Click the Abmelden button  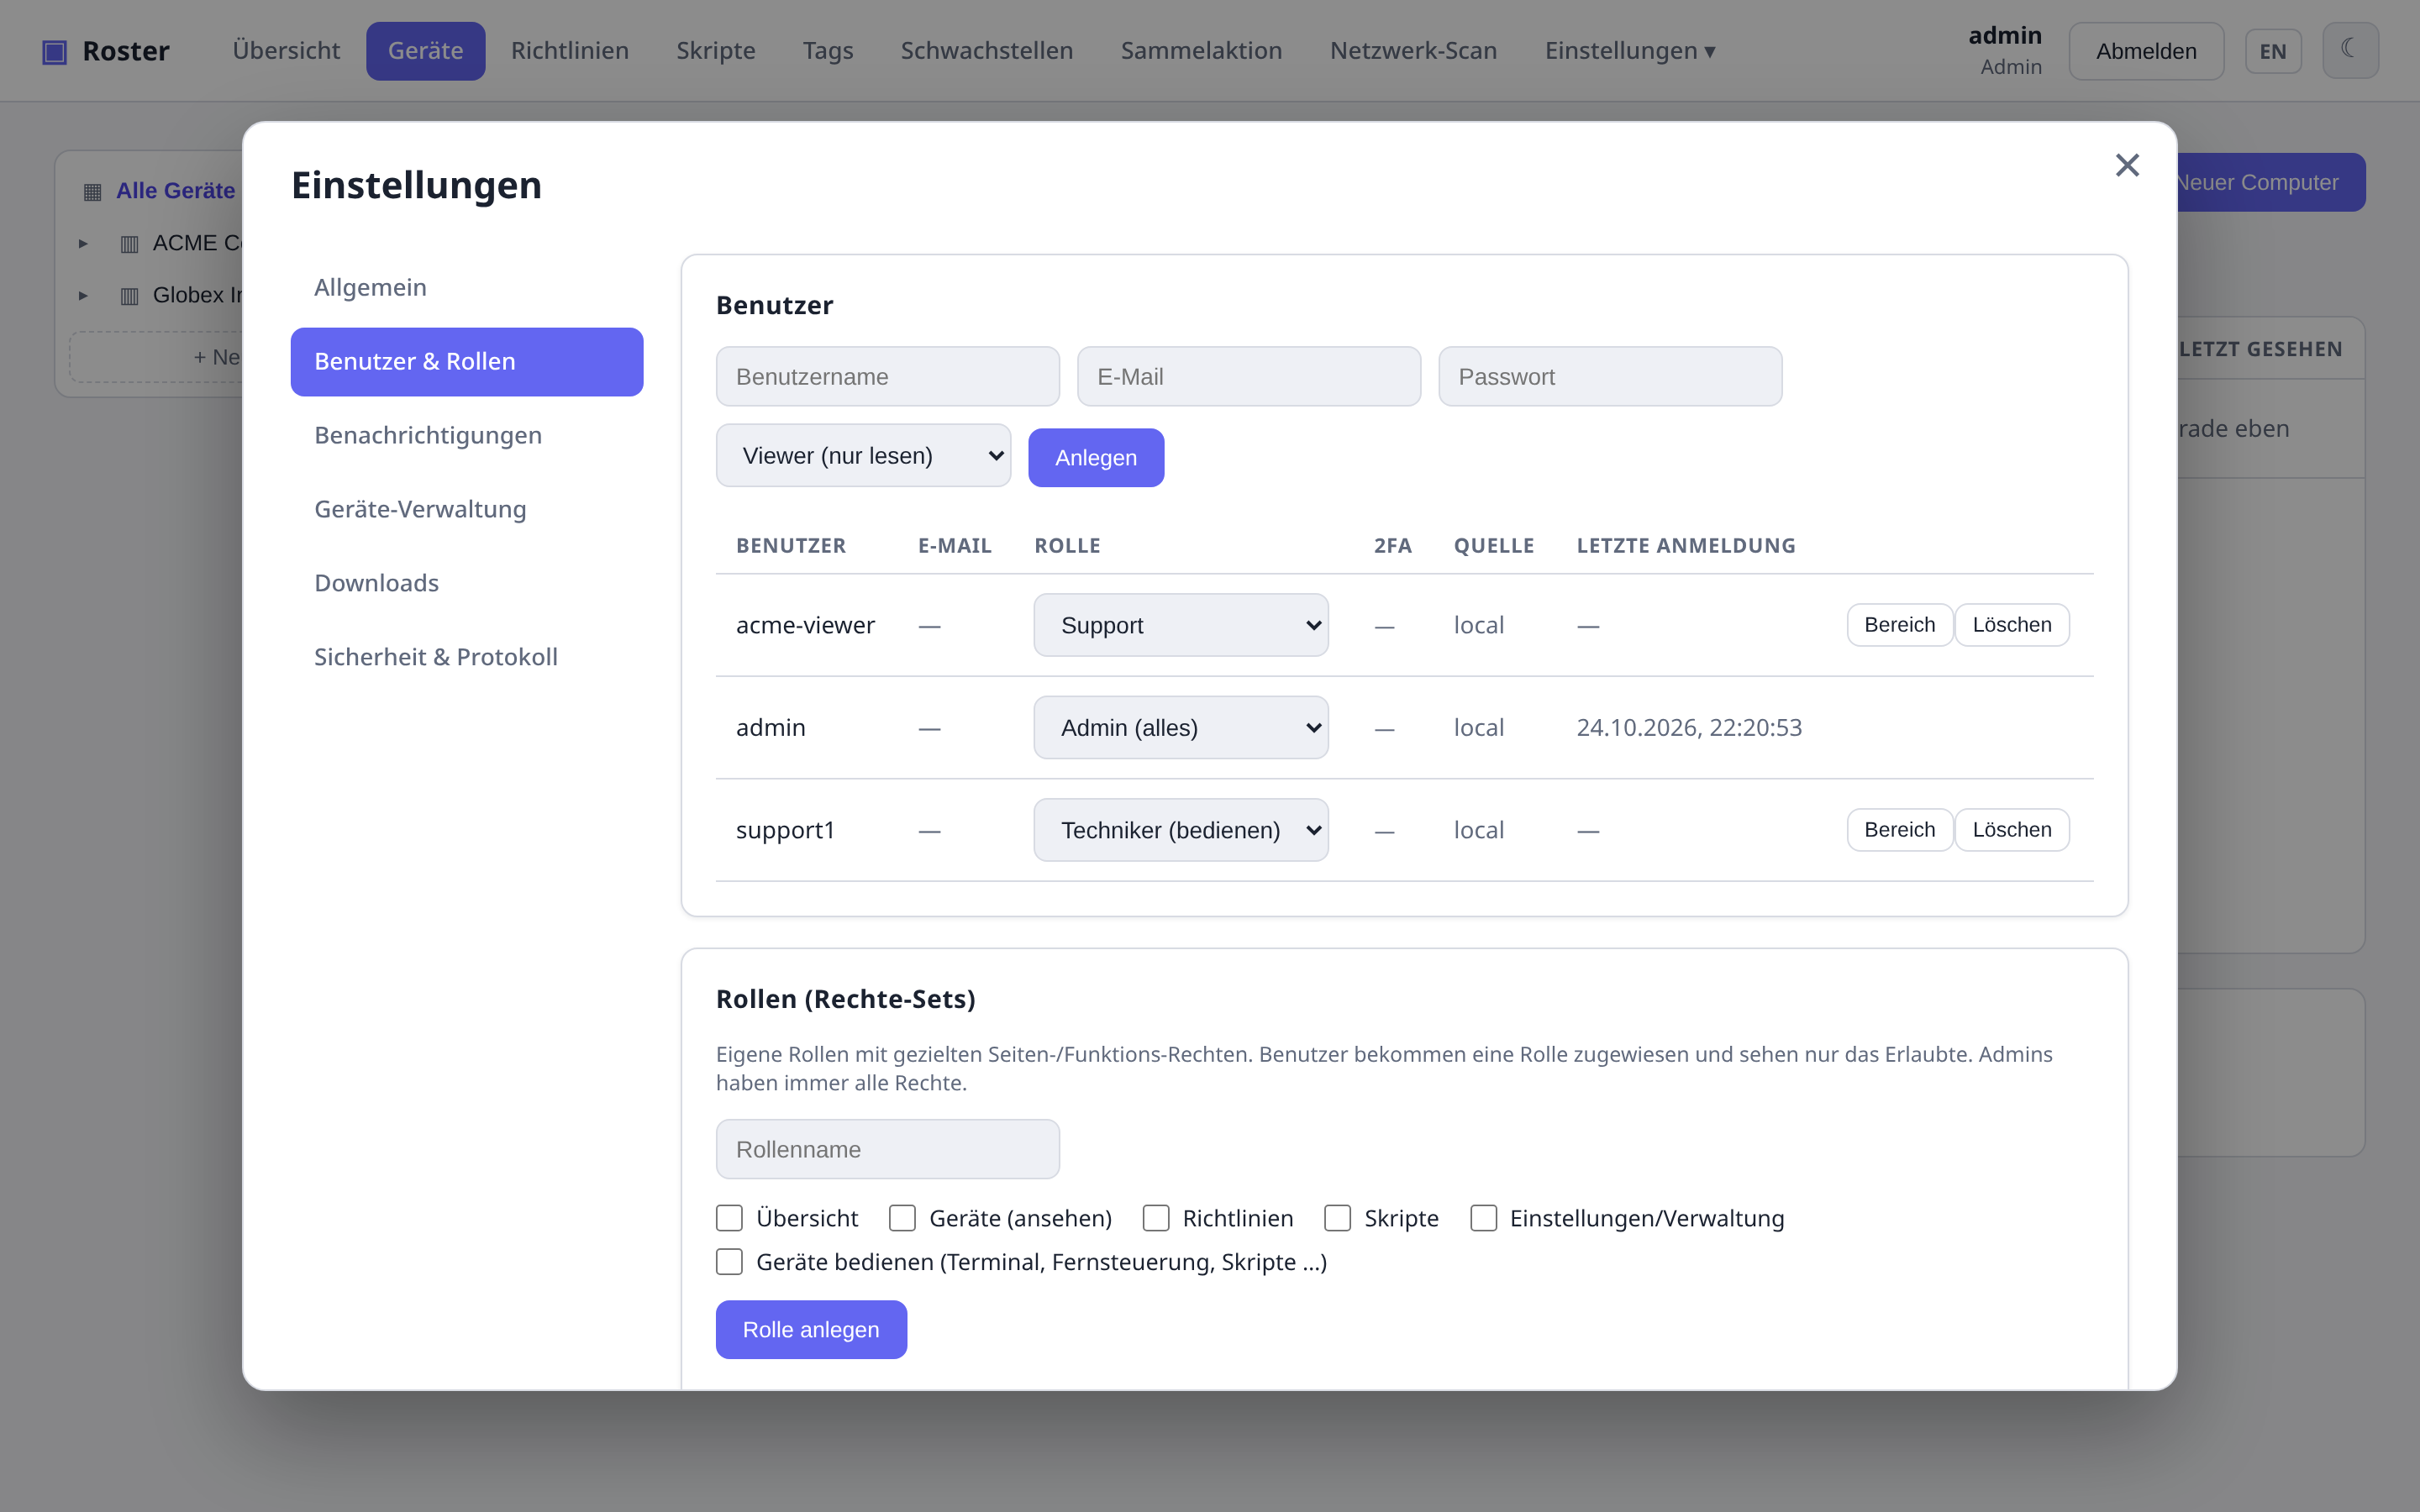(x=2146, y=51)
